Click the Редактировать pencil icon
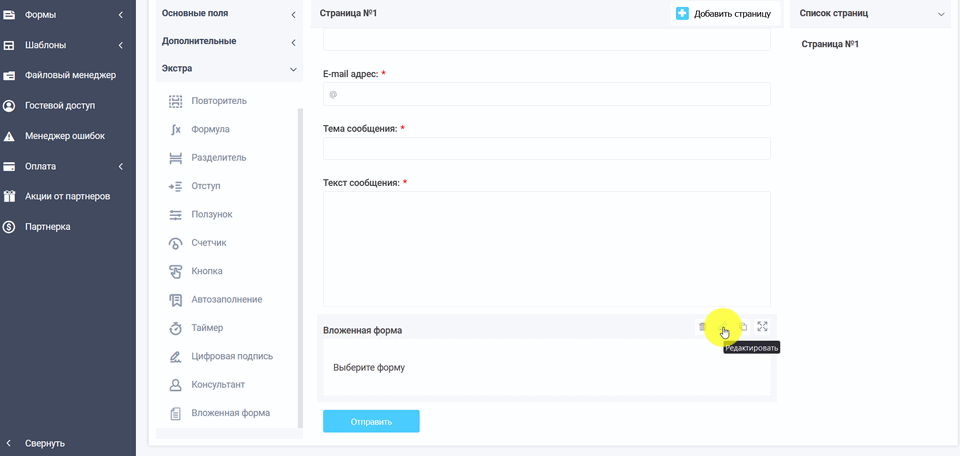 722,327
